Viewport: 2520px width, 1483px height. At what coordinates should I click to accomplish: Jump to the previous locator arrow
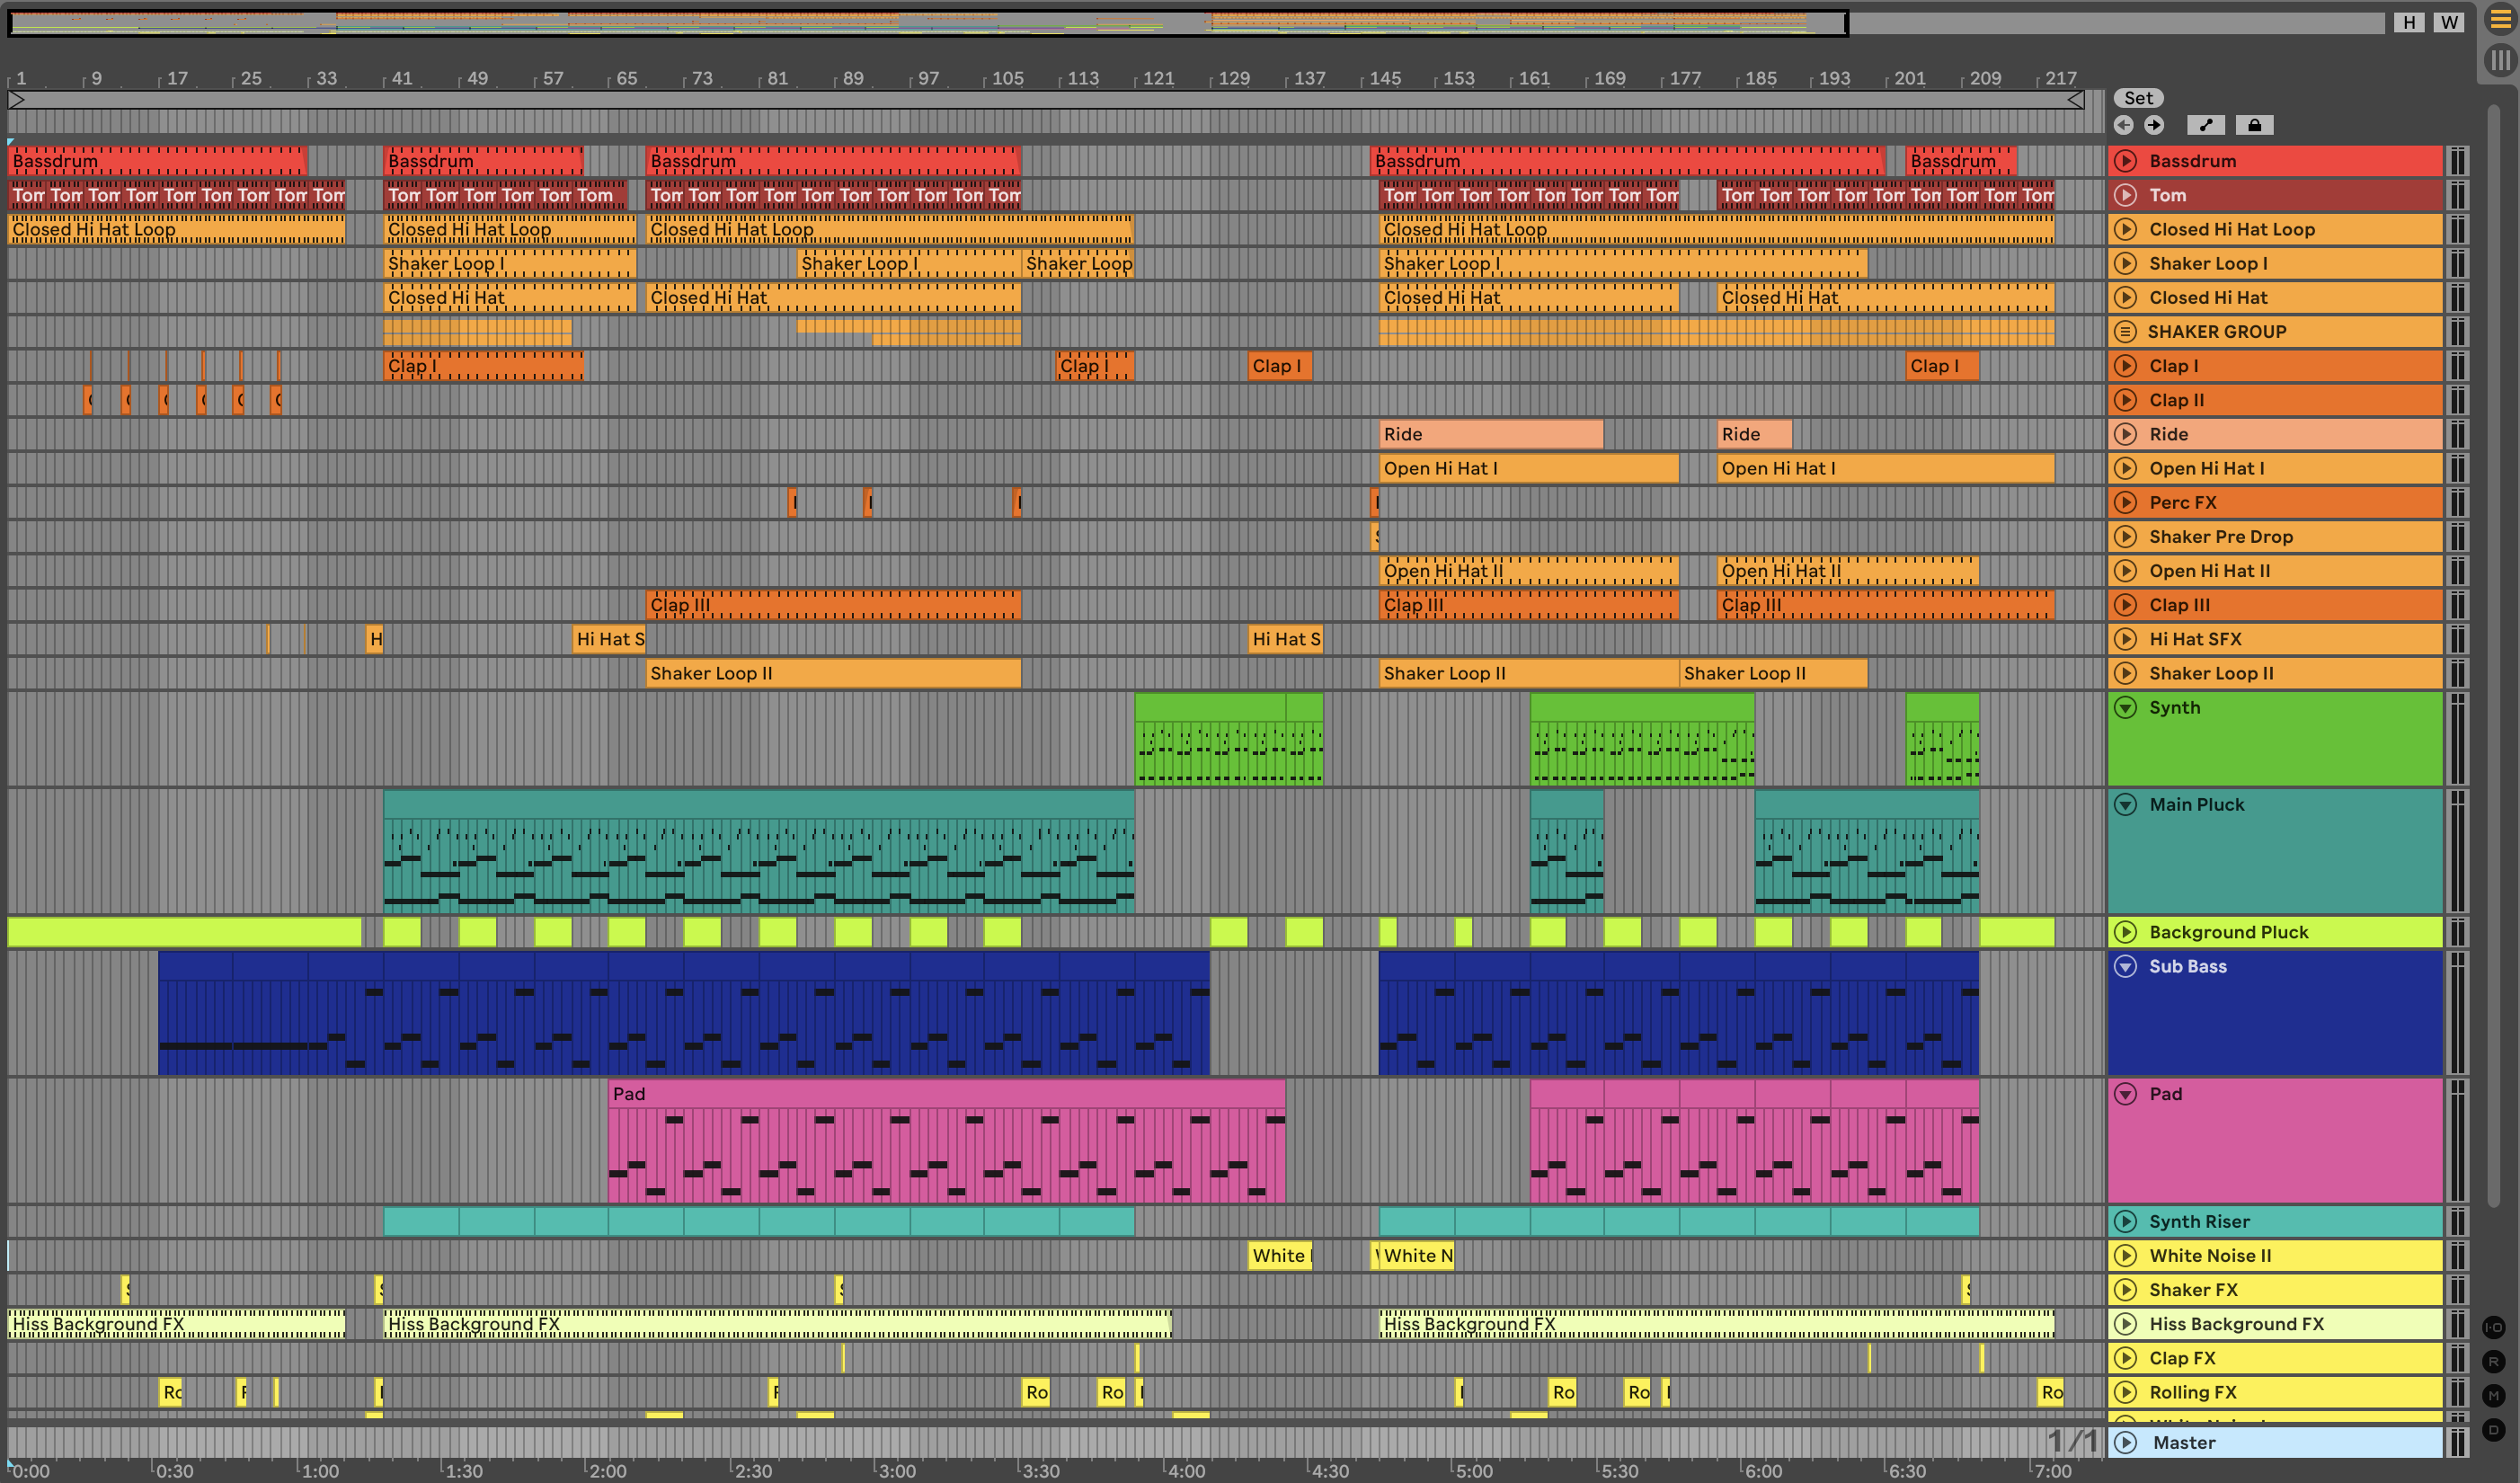(2124, 125)
